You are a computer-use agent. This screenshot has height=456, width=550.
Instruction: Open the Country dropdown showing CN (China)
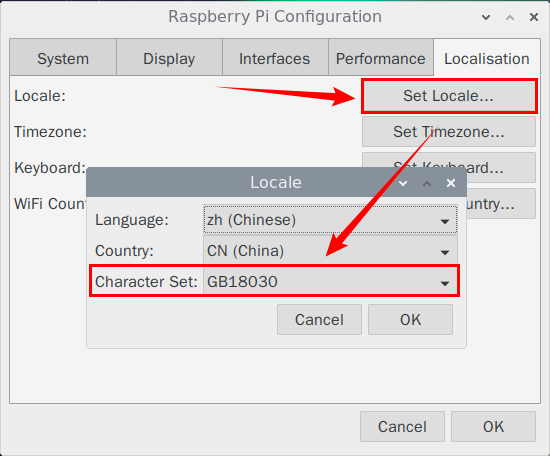[330, 250]
